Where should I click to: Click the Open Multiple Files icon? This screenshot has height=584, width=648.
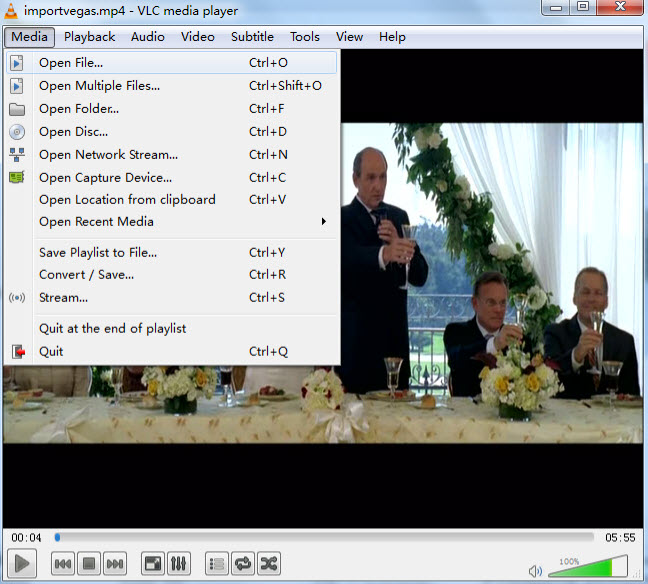click(17, 86)
